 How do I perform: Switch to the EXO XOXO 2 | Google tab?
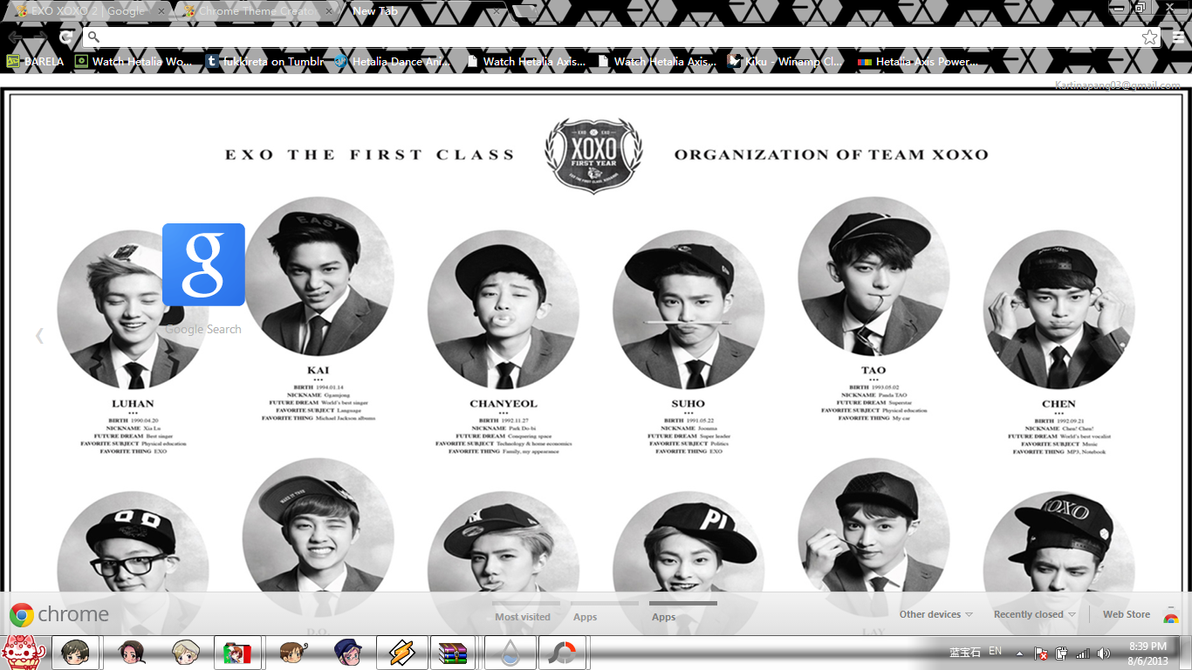coord(87,11)
